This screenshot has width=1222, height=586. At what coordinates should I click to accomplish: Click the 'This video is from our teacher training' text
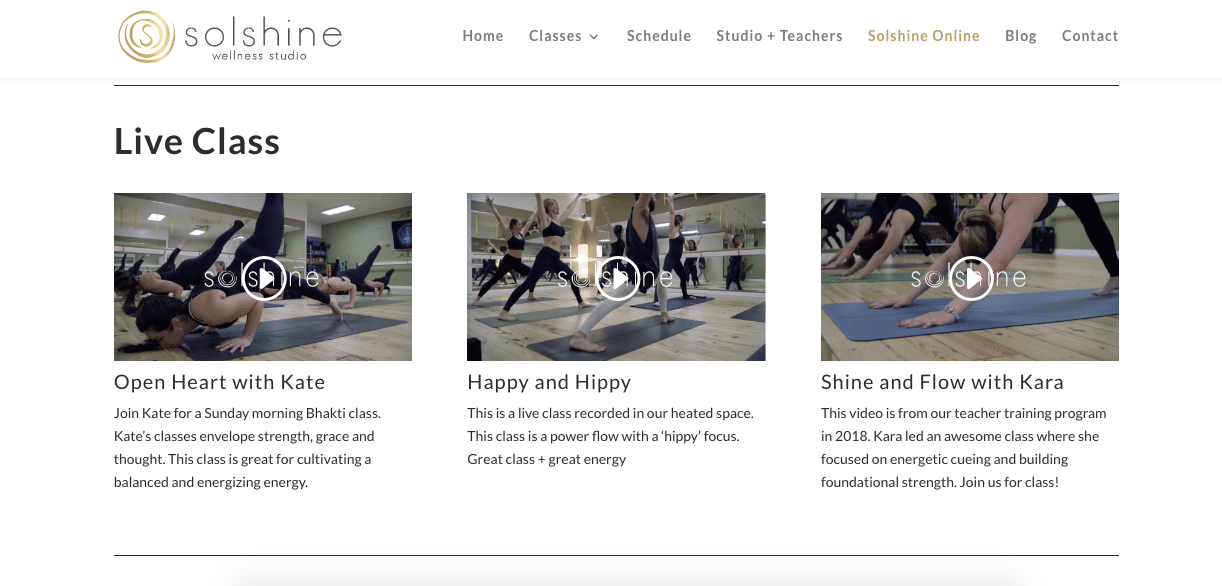click(x=964, y=447)
